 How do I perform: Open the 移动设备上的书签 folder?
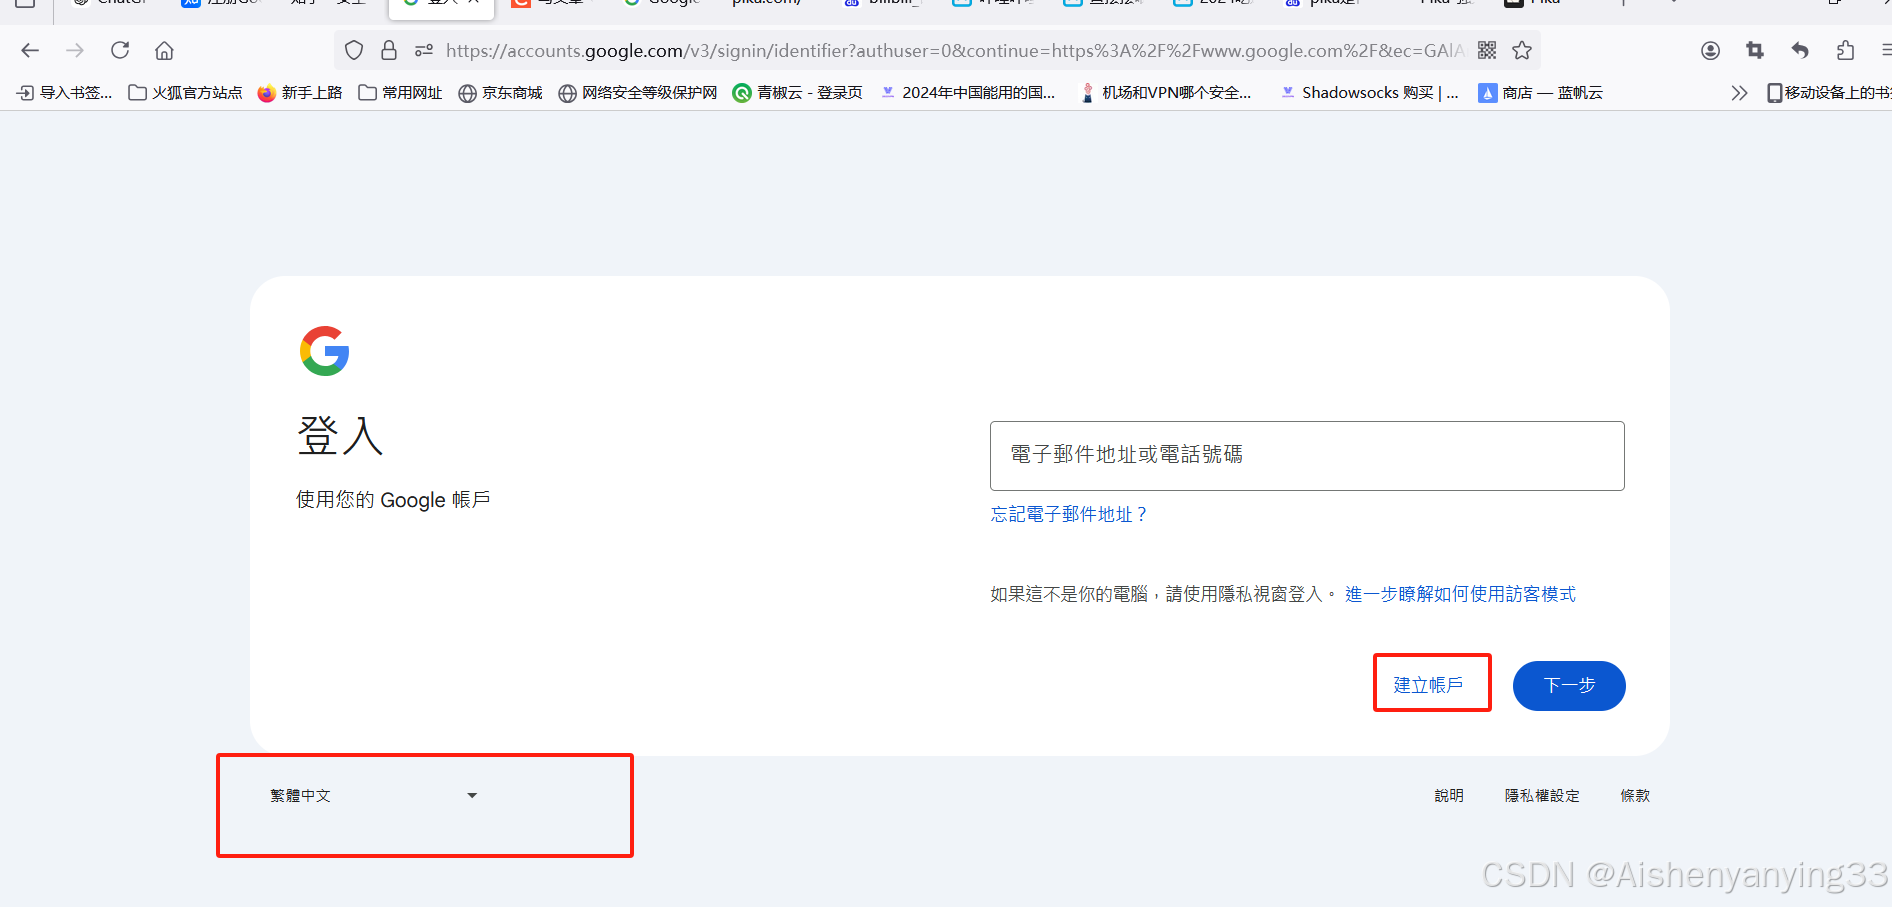pyautogui.click(x=1829, y=93)
